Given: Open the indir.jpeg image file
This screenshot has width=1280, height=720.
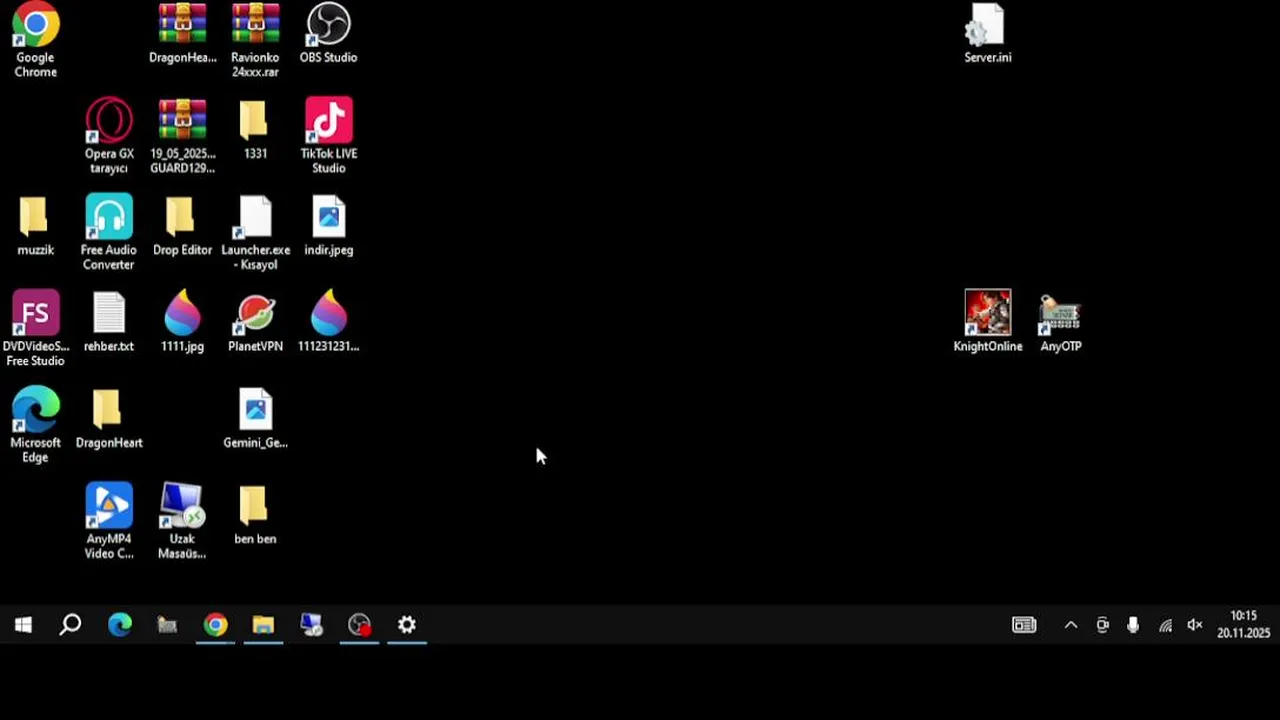Looking at the screenshot, I should [328, 226].
